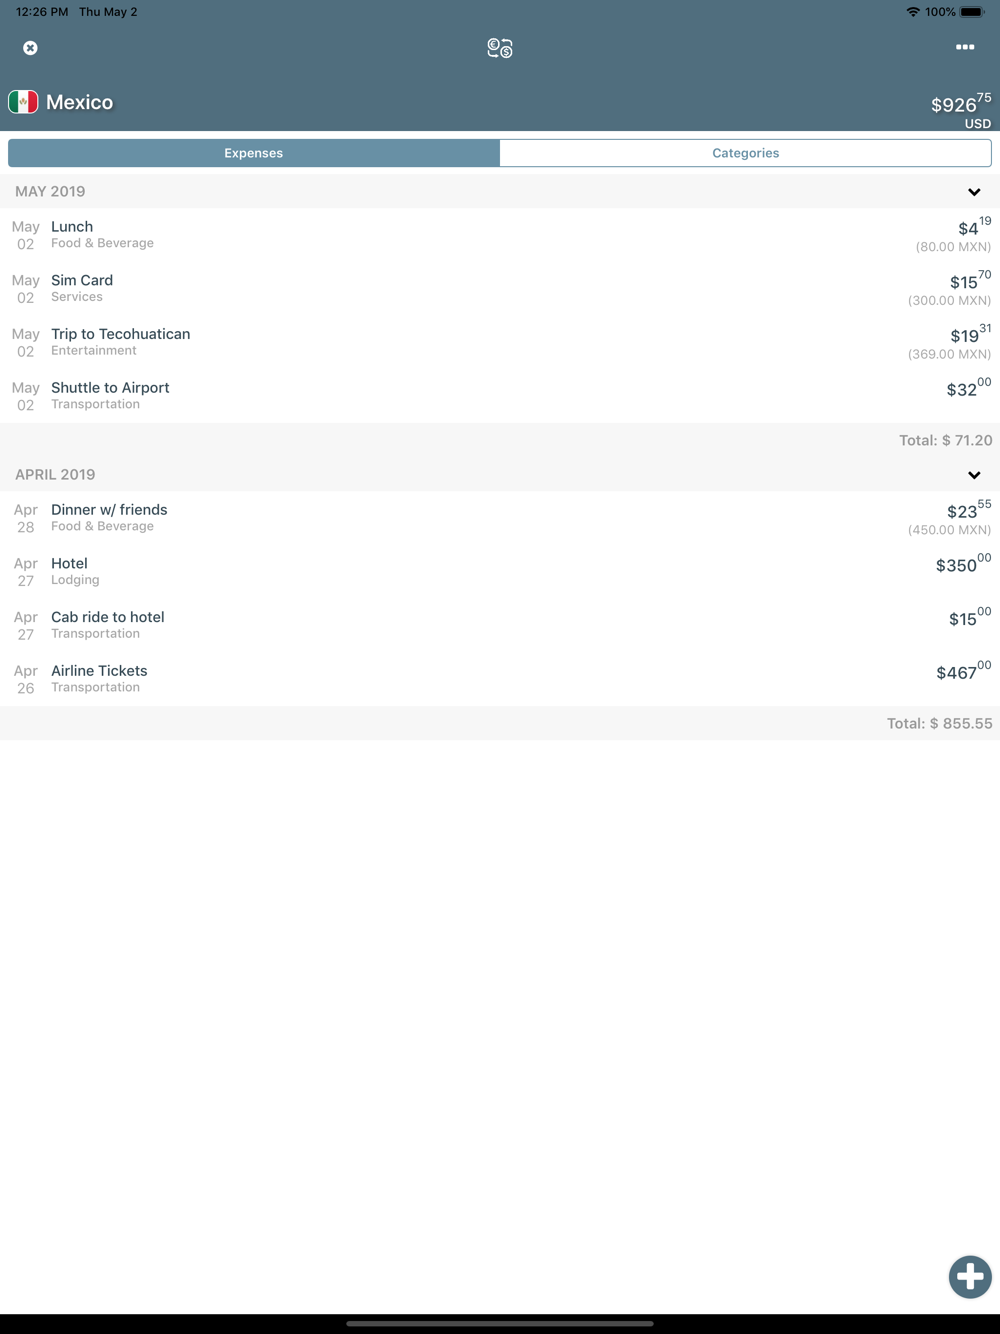The height and width of the screenshot is (1334, 1000).
Task: Check the battery status icon
Action: [x=971, y=12]
